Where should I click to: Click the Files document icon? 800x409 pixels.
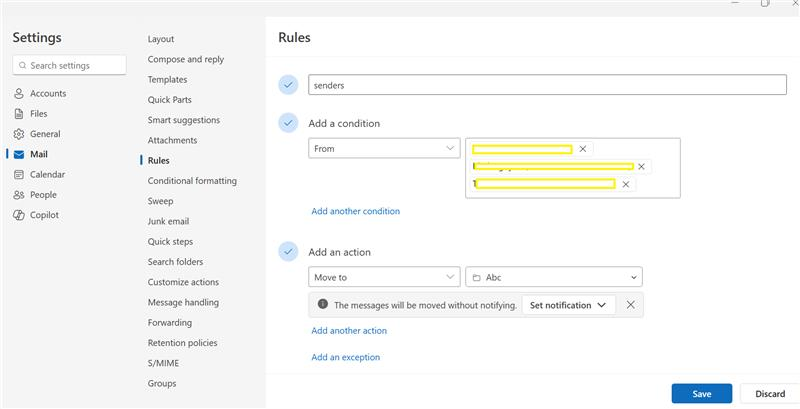click(18, 114)
